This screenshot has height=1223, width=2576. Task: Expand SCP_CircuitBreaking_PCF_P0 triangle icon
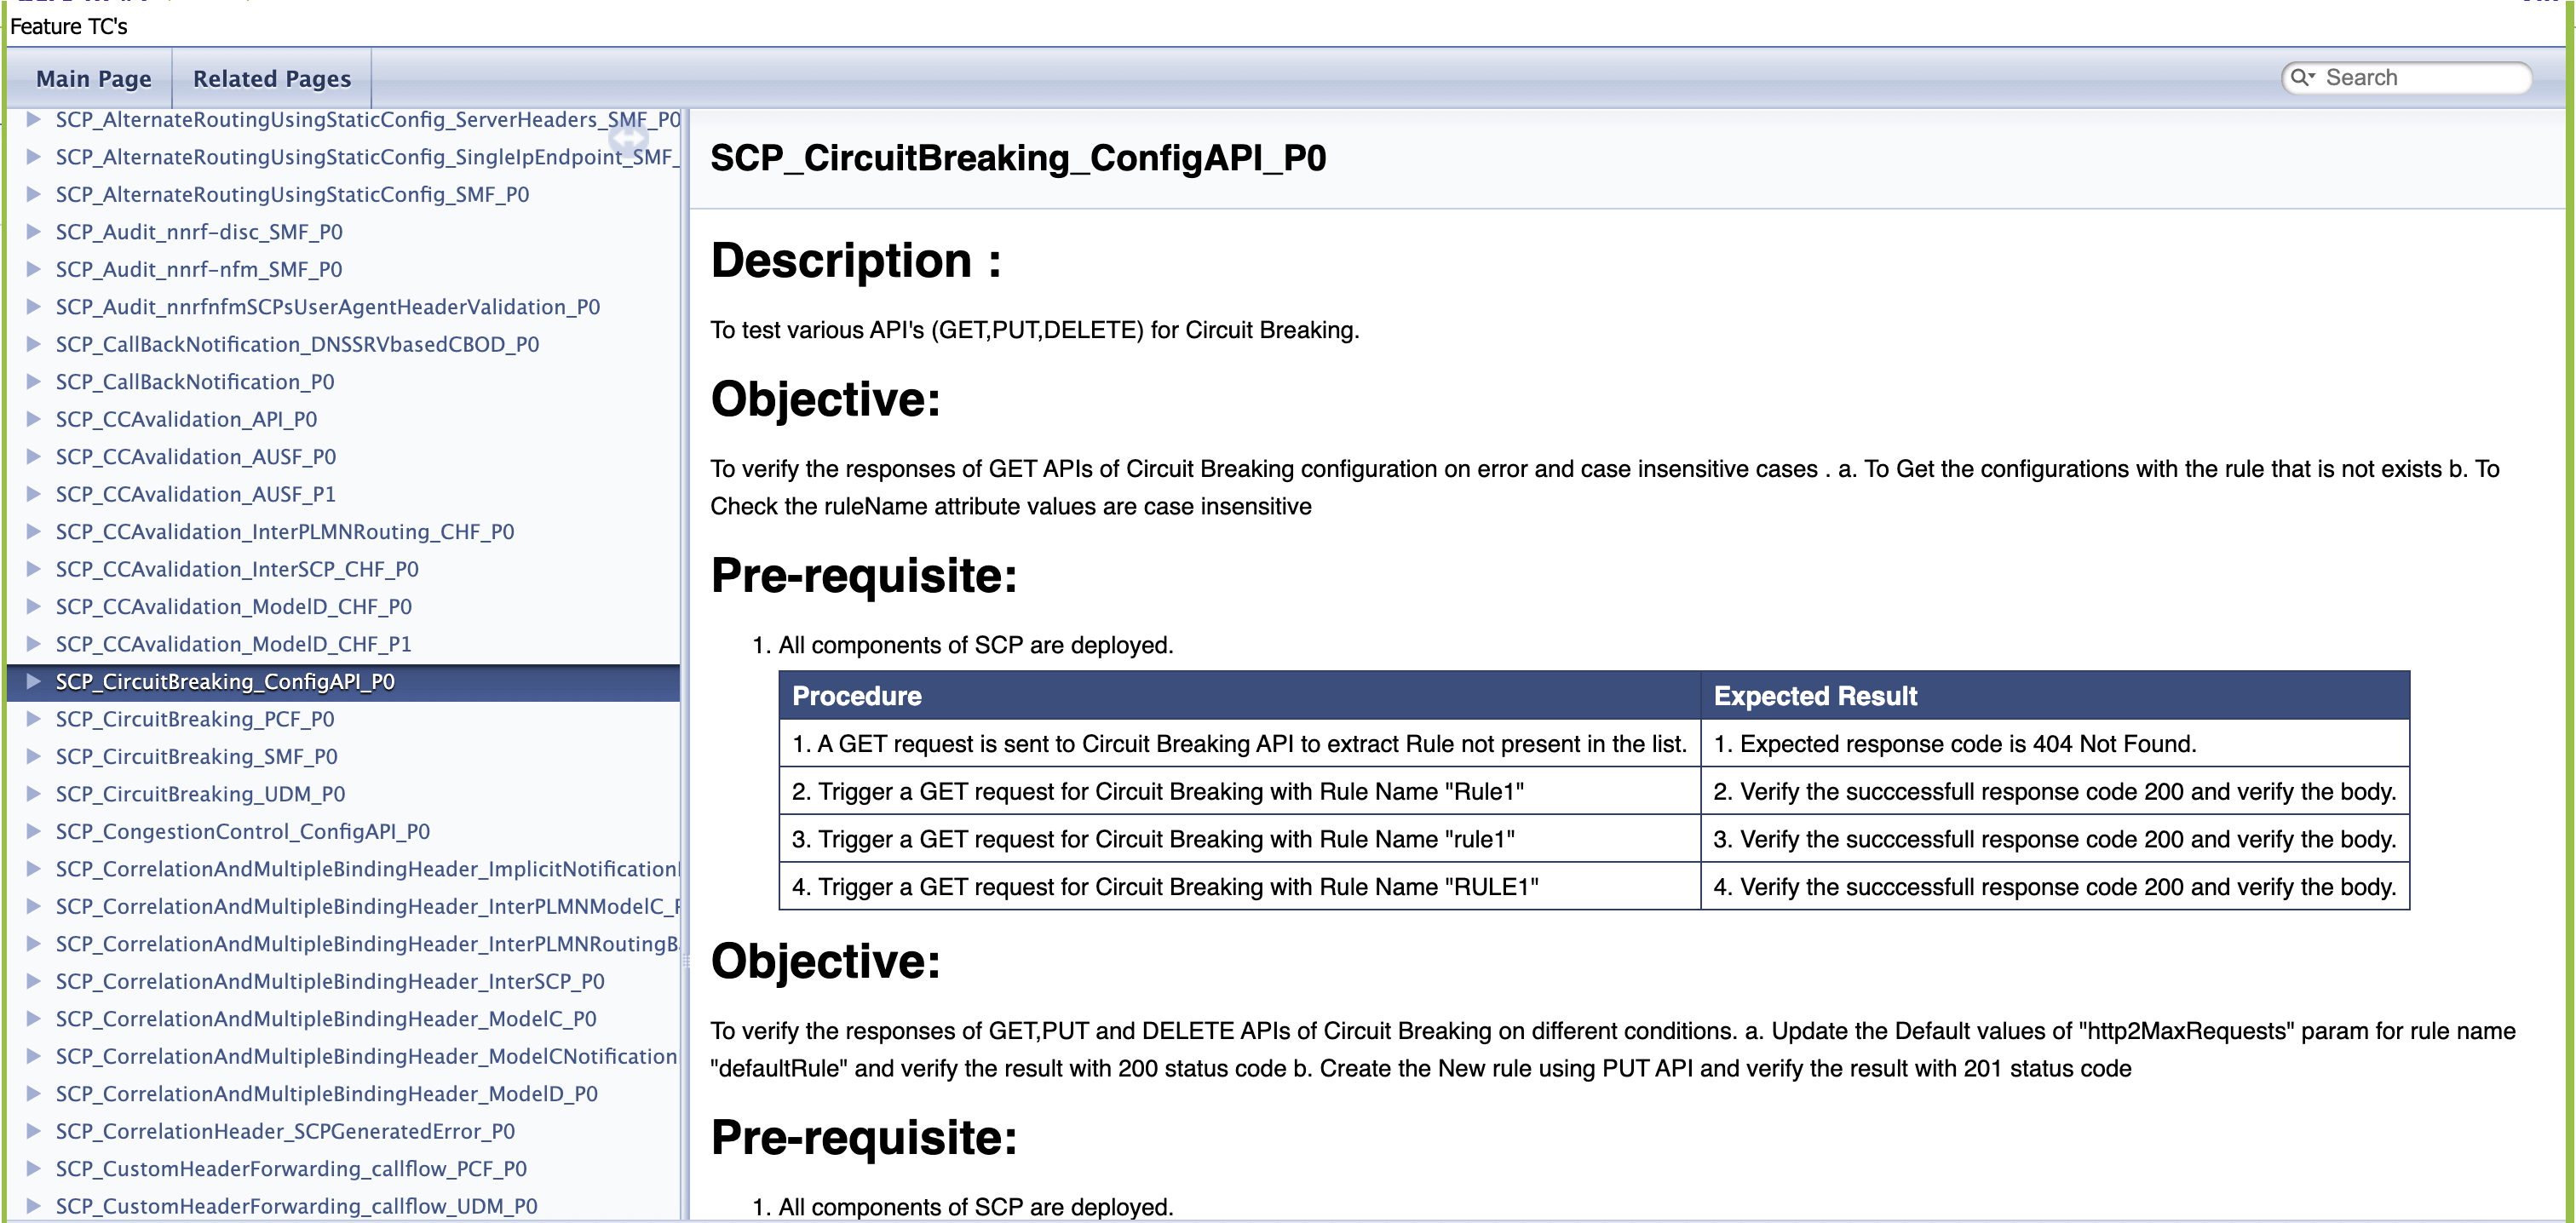[35, 718]
